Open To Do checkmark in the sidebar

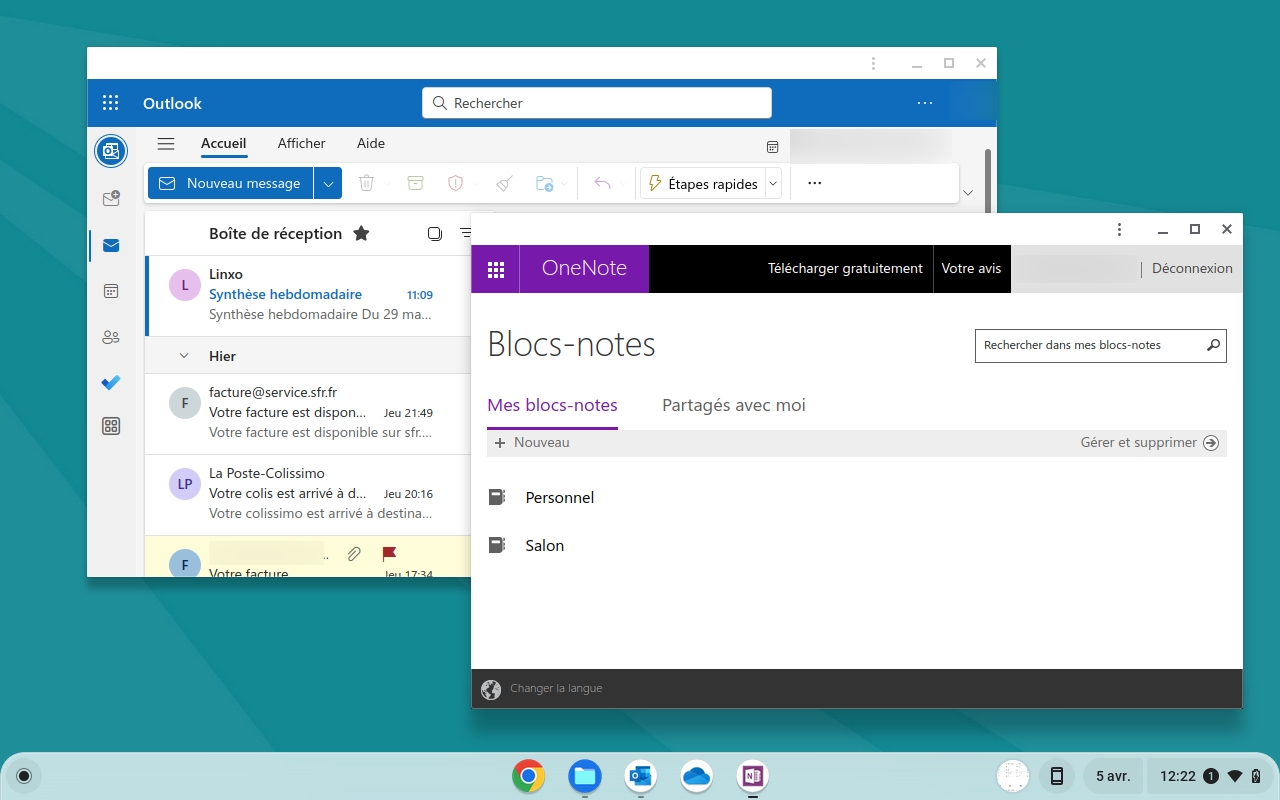pos(111,382)
